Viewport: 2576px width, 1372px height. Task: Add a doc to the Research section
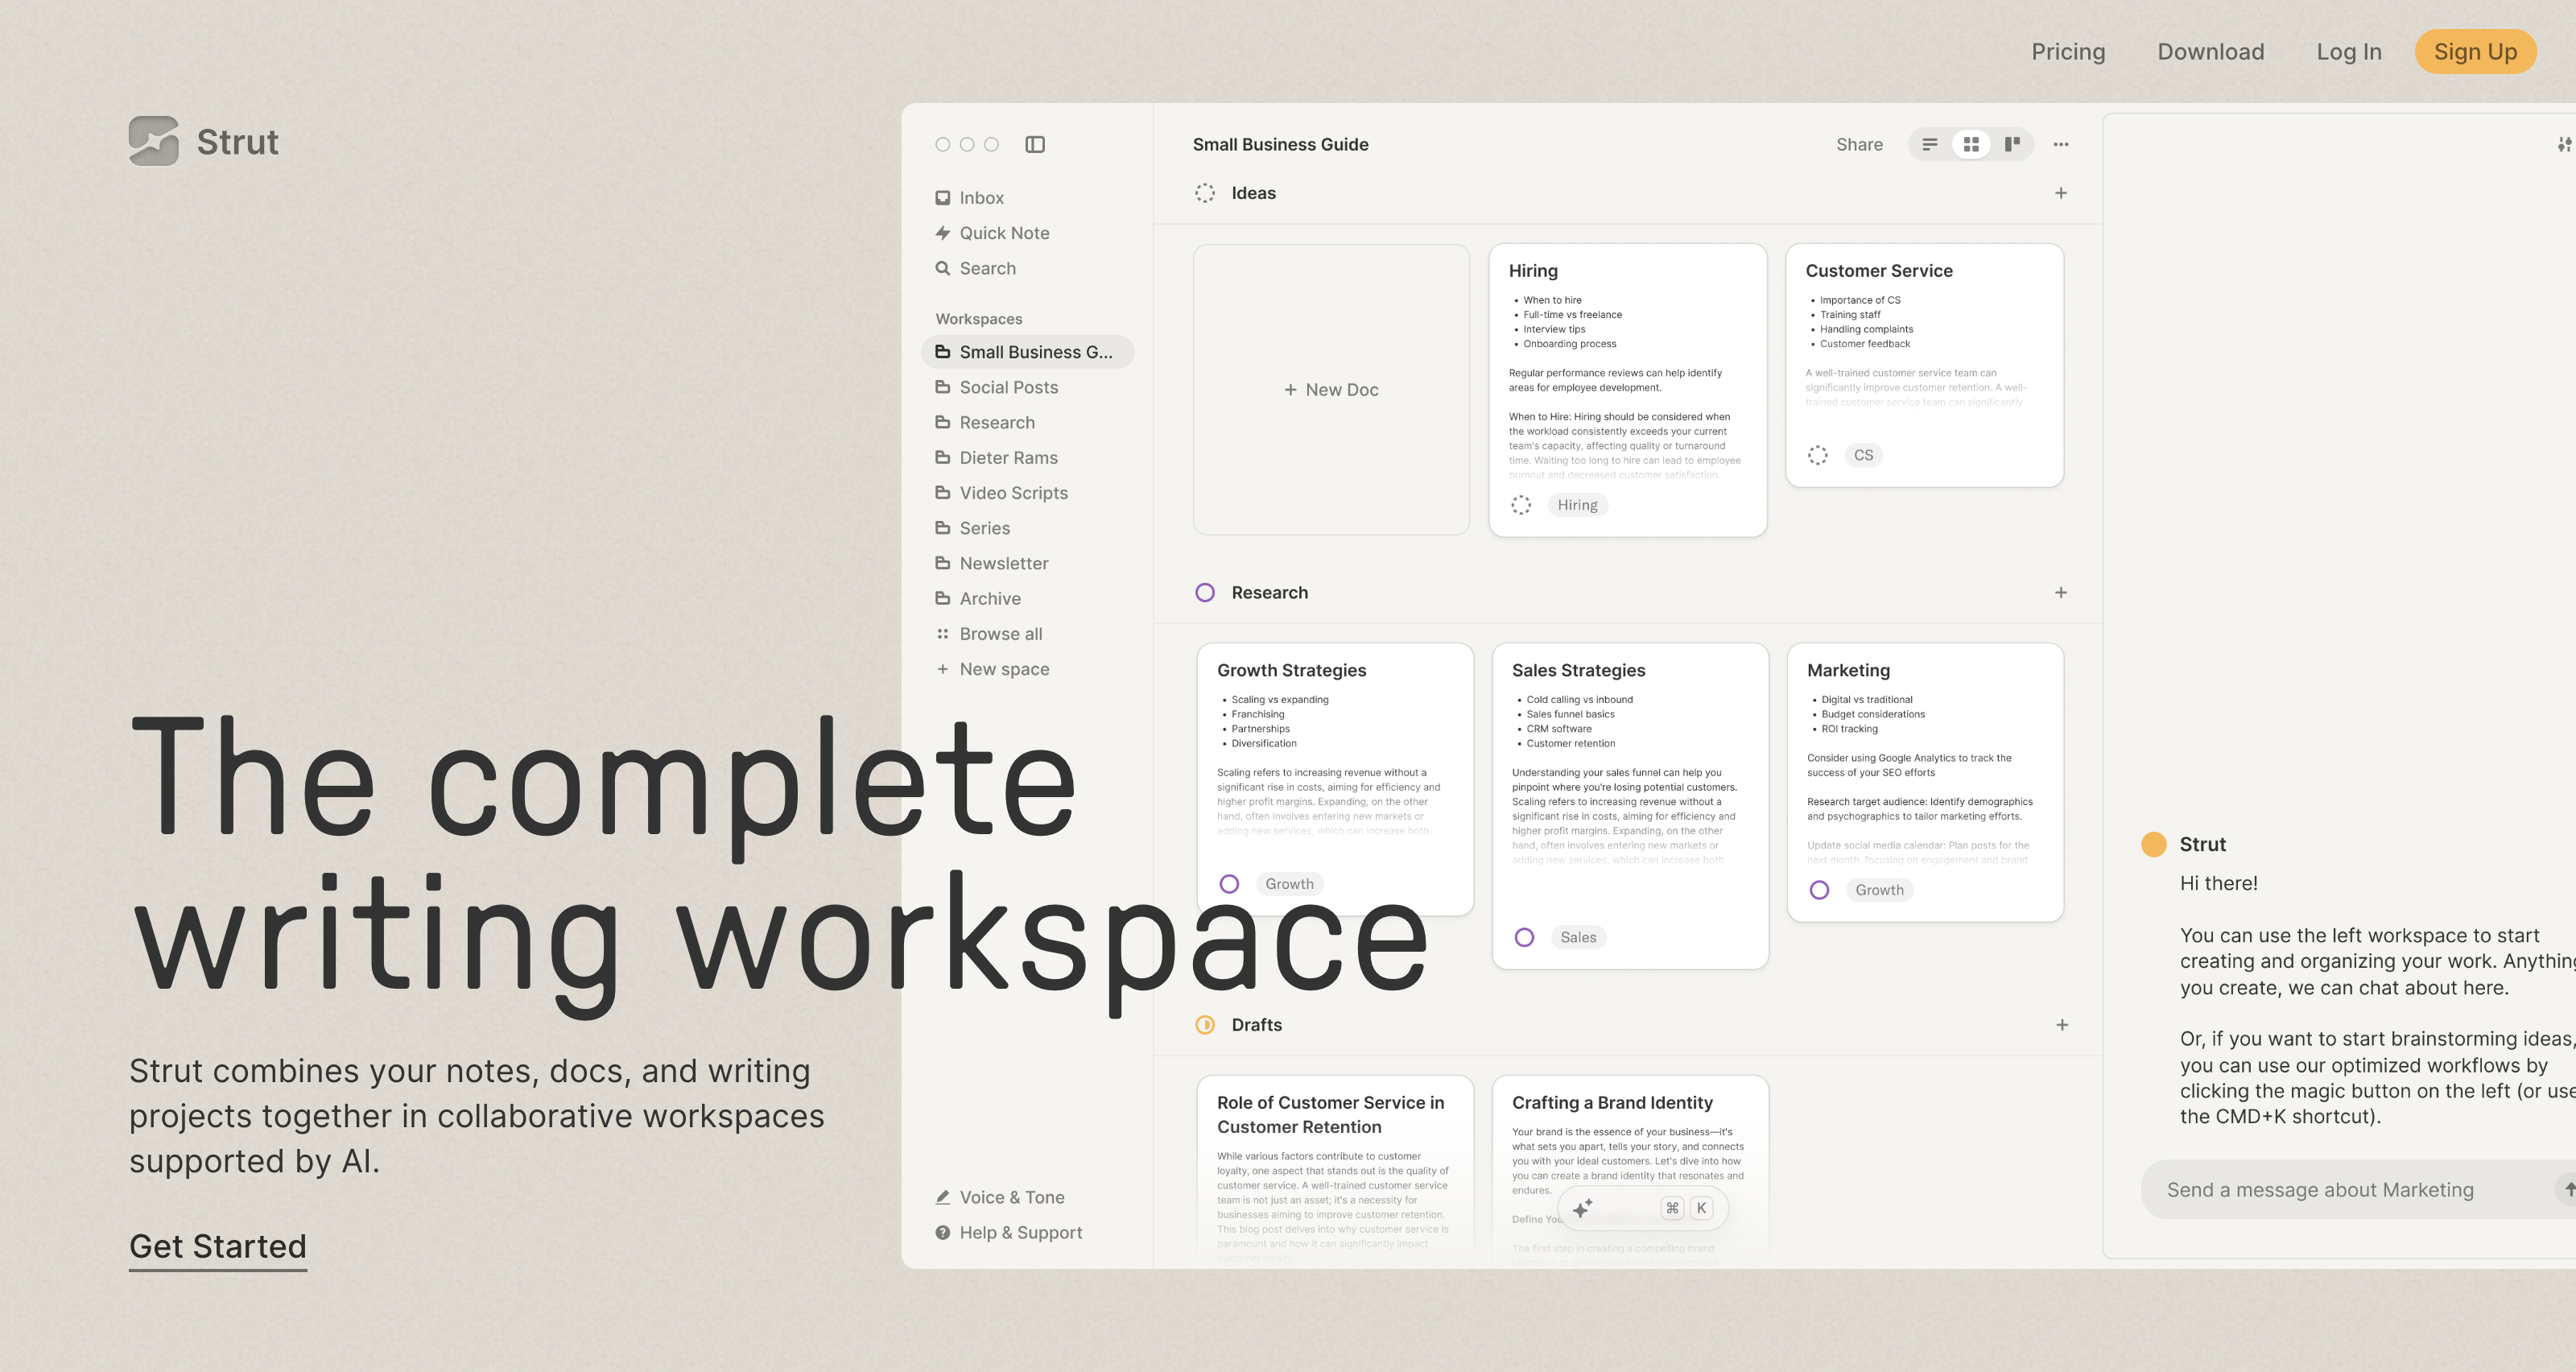click(2061, 593)
